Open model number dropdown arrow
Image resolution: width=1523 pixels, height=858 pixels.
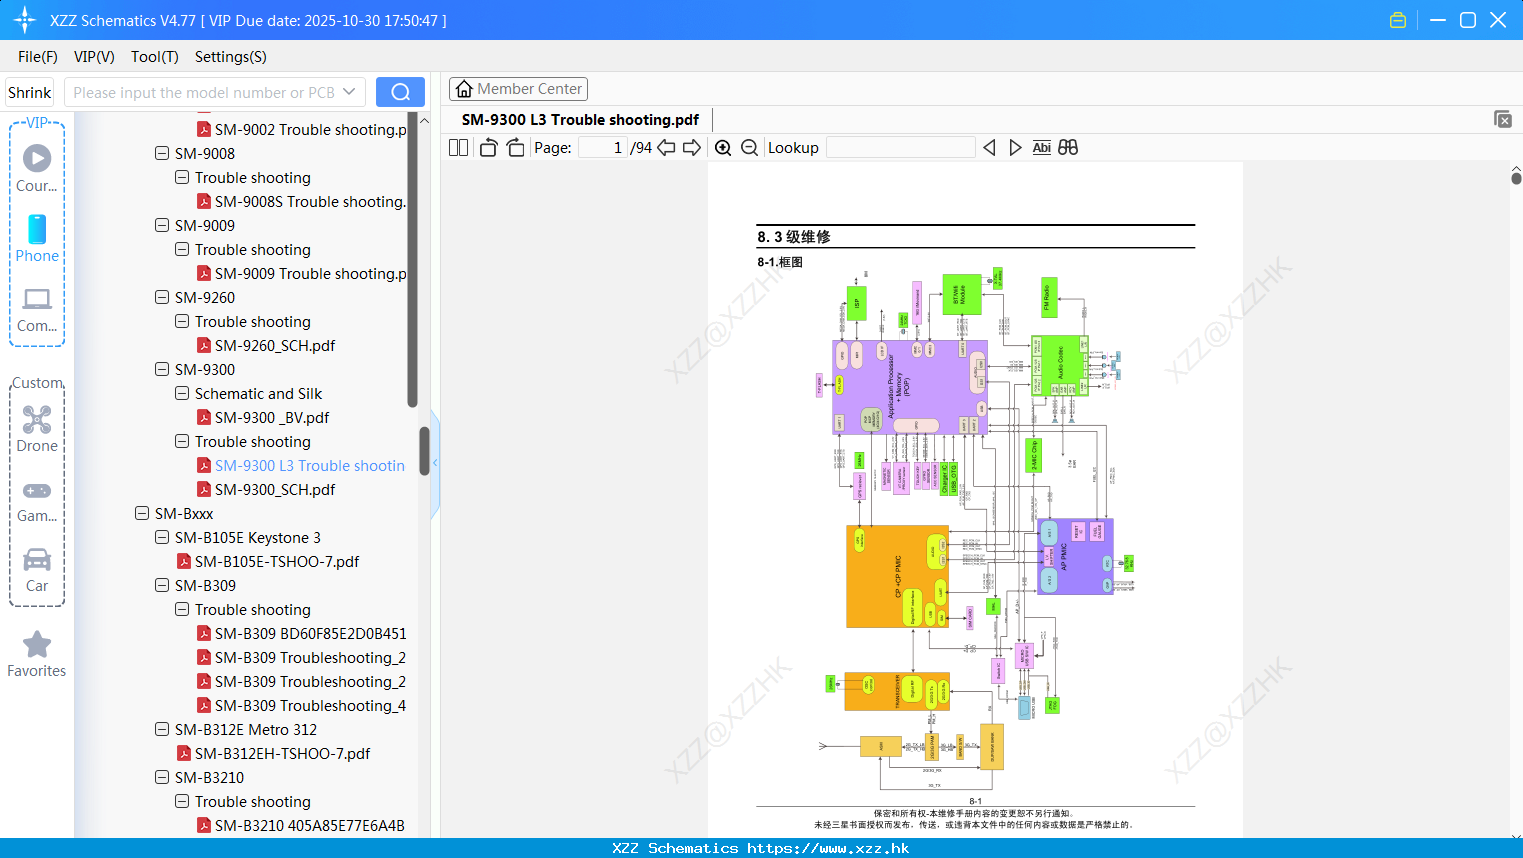click(x=349, y=92)
